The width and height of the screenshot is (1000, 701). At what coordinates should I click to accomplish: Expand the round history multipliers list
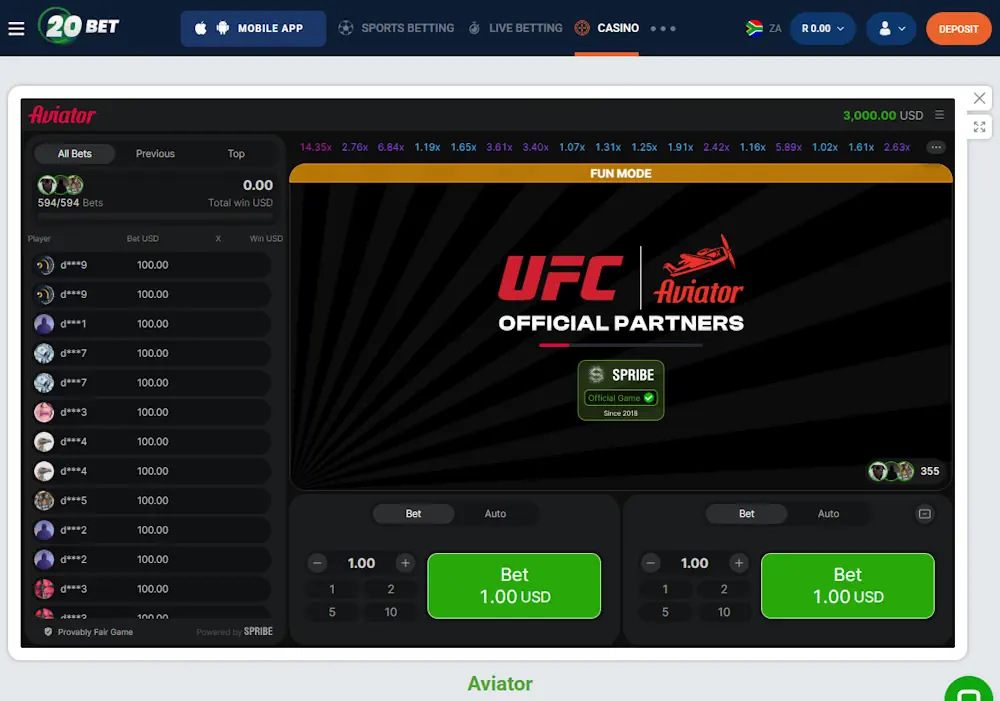(936, 147)
